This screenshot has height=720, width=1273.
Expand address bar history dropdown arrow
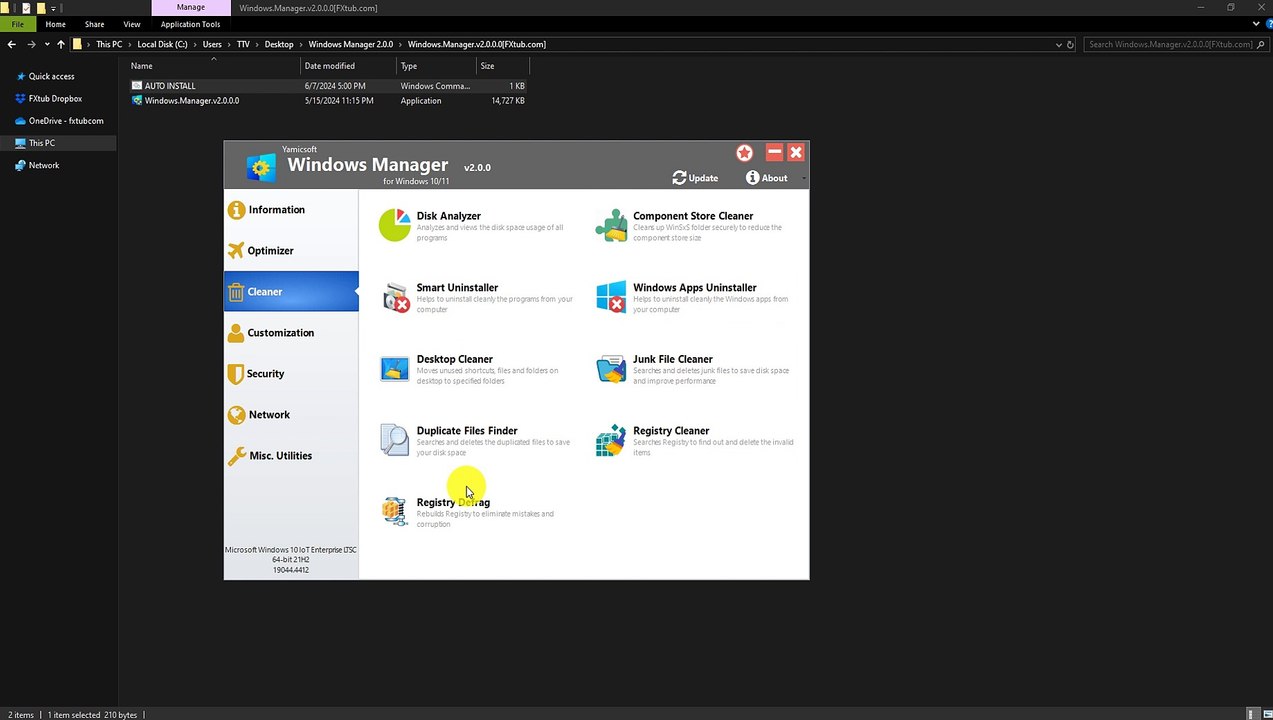1059,44
